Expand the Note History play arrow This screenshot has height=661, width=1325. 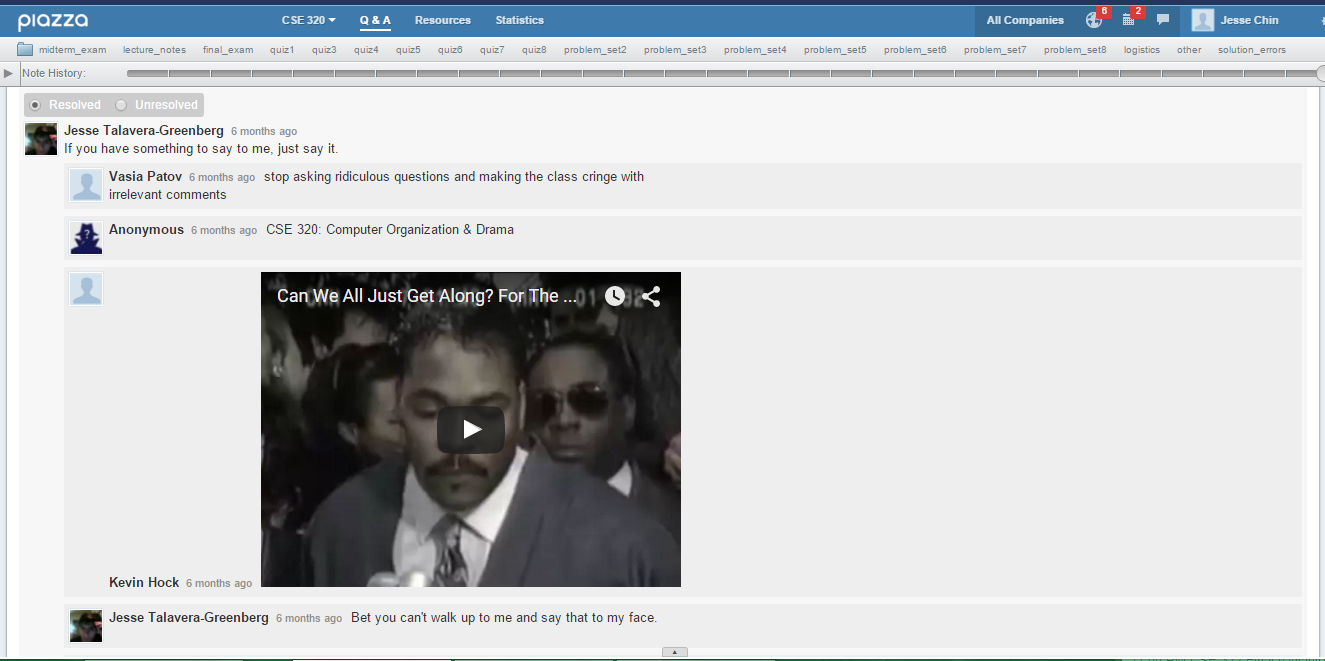[9, 73]
